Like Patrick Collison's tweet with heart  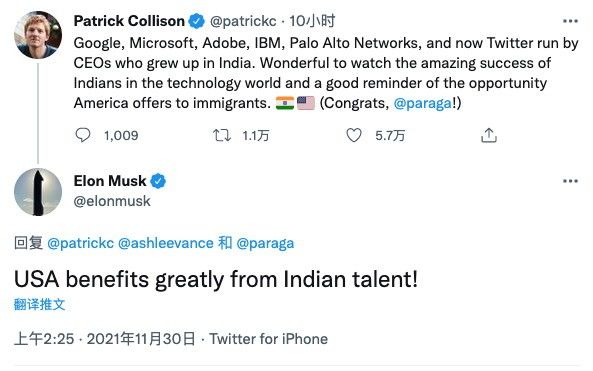354,135
